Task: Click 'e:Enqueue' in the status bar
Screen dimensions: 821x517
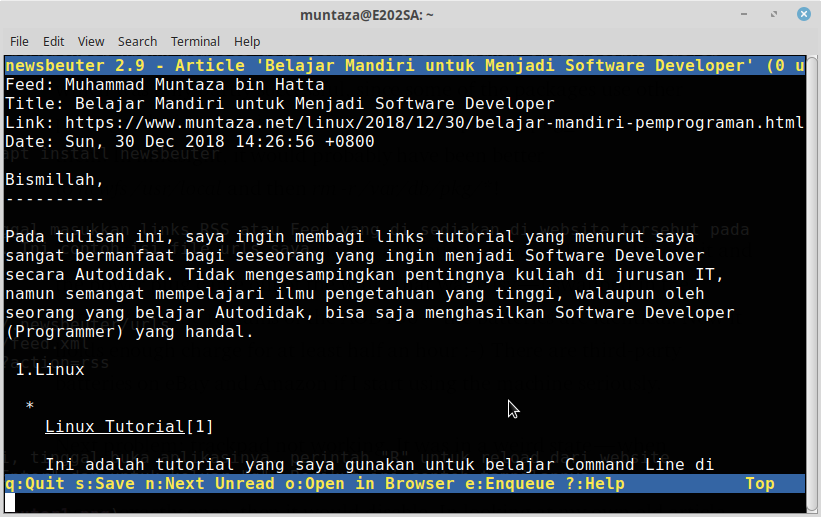Action: 510,483
